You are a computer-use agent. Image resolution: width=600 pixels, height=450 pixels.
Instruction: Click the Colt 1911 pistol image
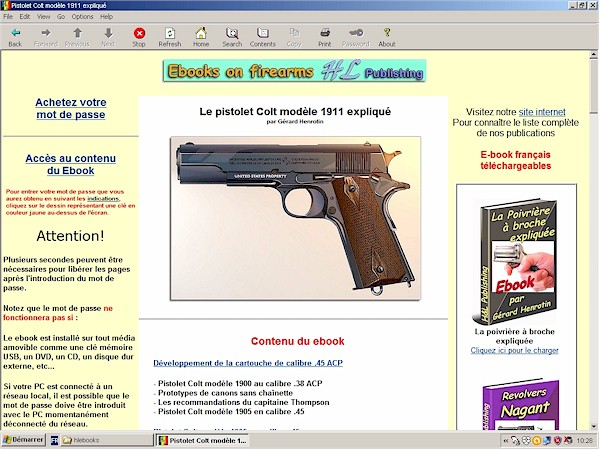[295, 218]
